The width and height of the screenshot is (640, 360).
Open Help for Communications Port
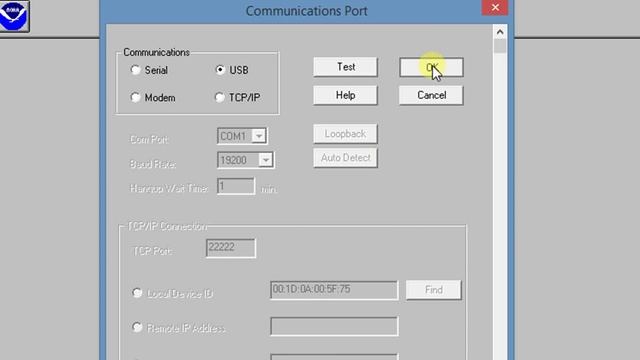(x=345, y=95)
